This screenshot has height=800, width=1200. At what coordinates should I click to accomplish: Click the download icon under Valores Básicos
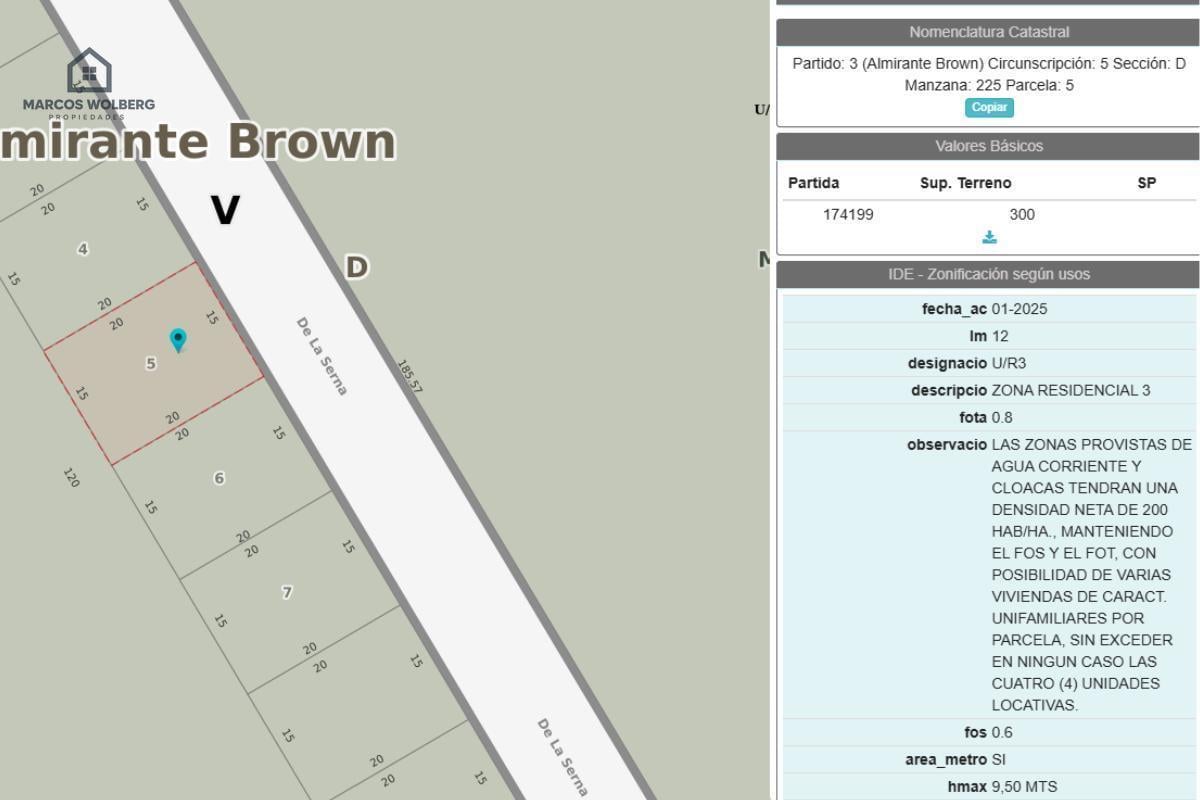point(989,237)
